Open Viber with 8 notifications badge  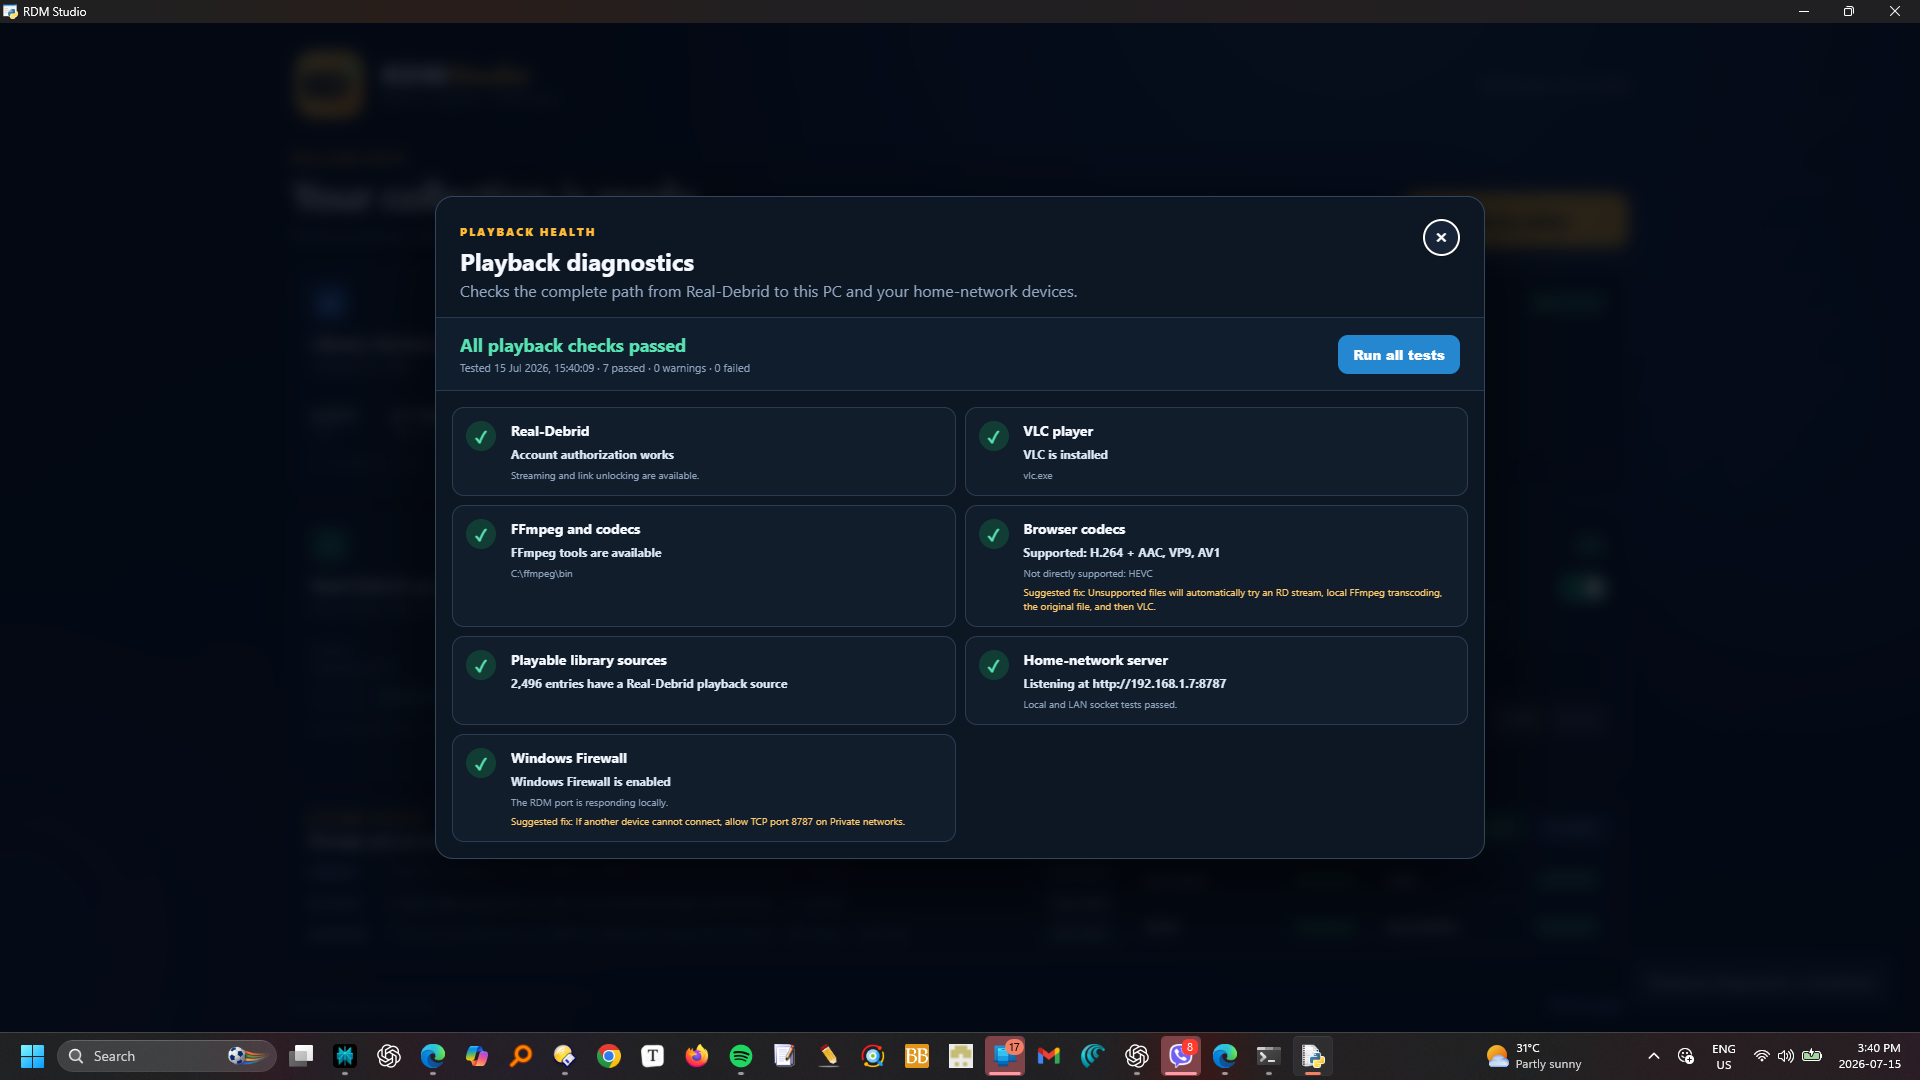tap(1181, 1056)
